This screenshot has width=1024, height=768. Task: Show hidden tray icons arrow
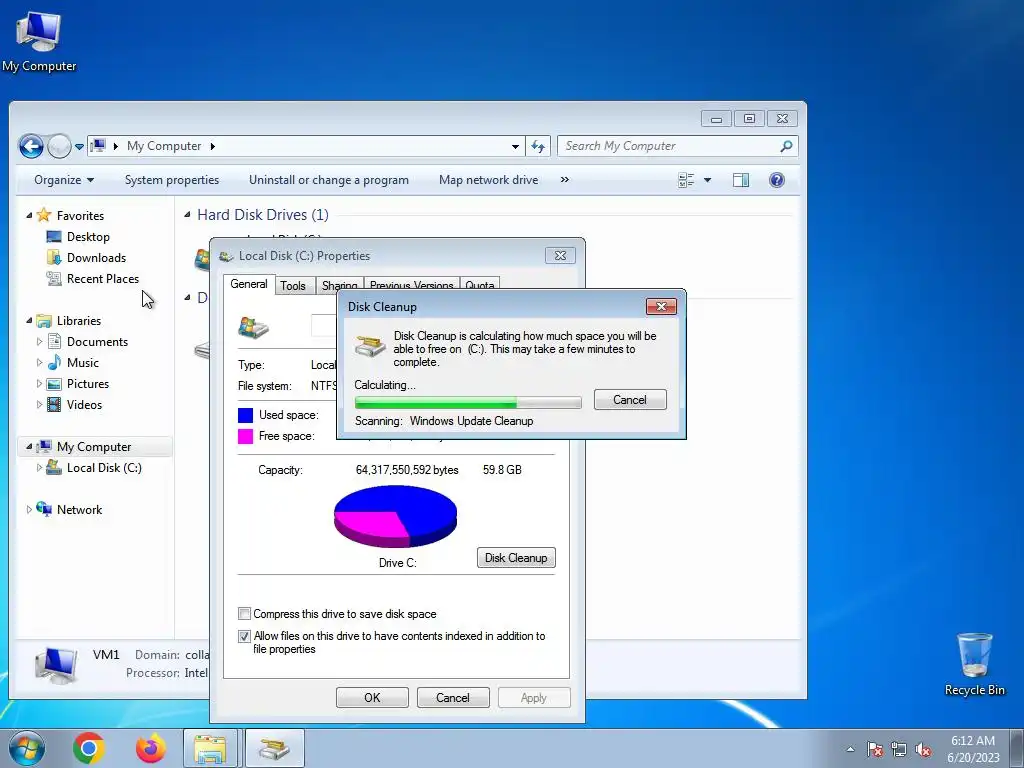click(x=850, y=749)
